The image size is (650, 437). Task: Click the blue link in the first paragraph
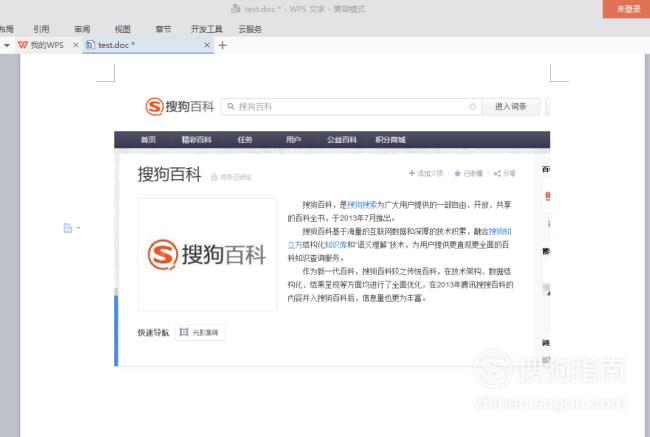point(361,205)
